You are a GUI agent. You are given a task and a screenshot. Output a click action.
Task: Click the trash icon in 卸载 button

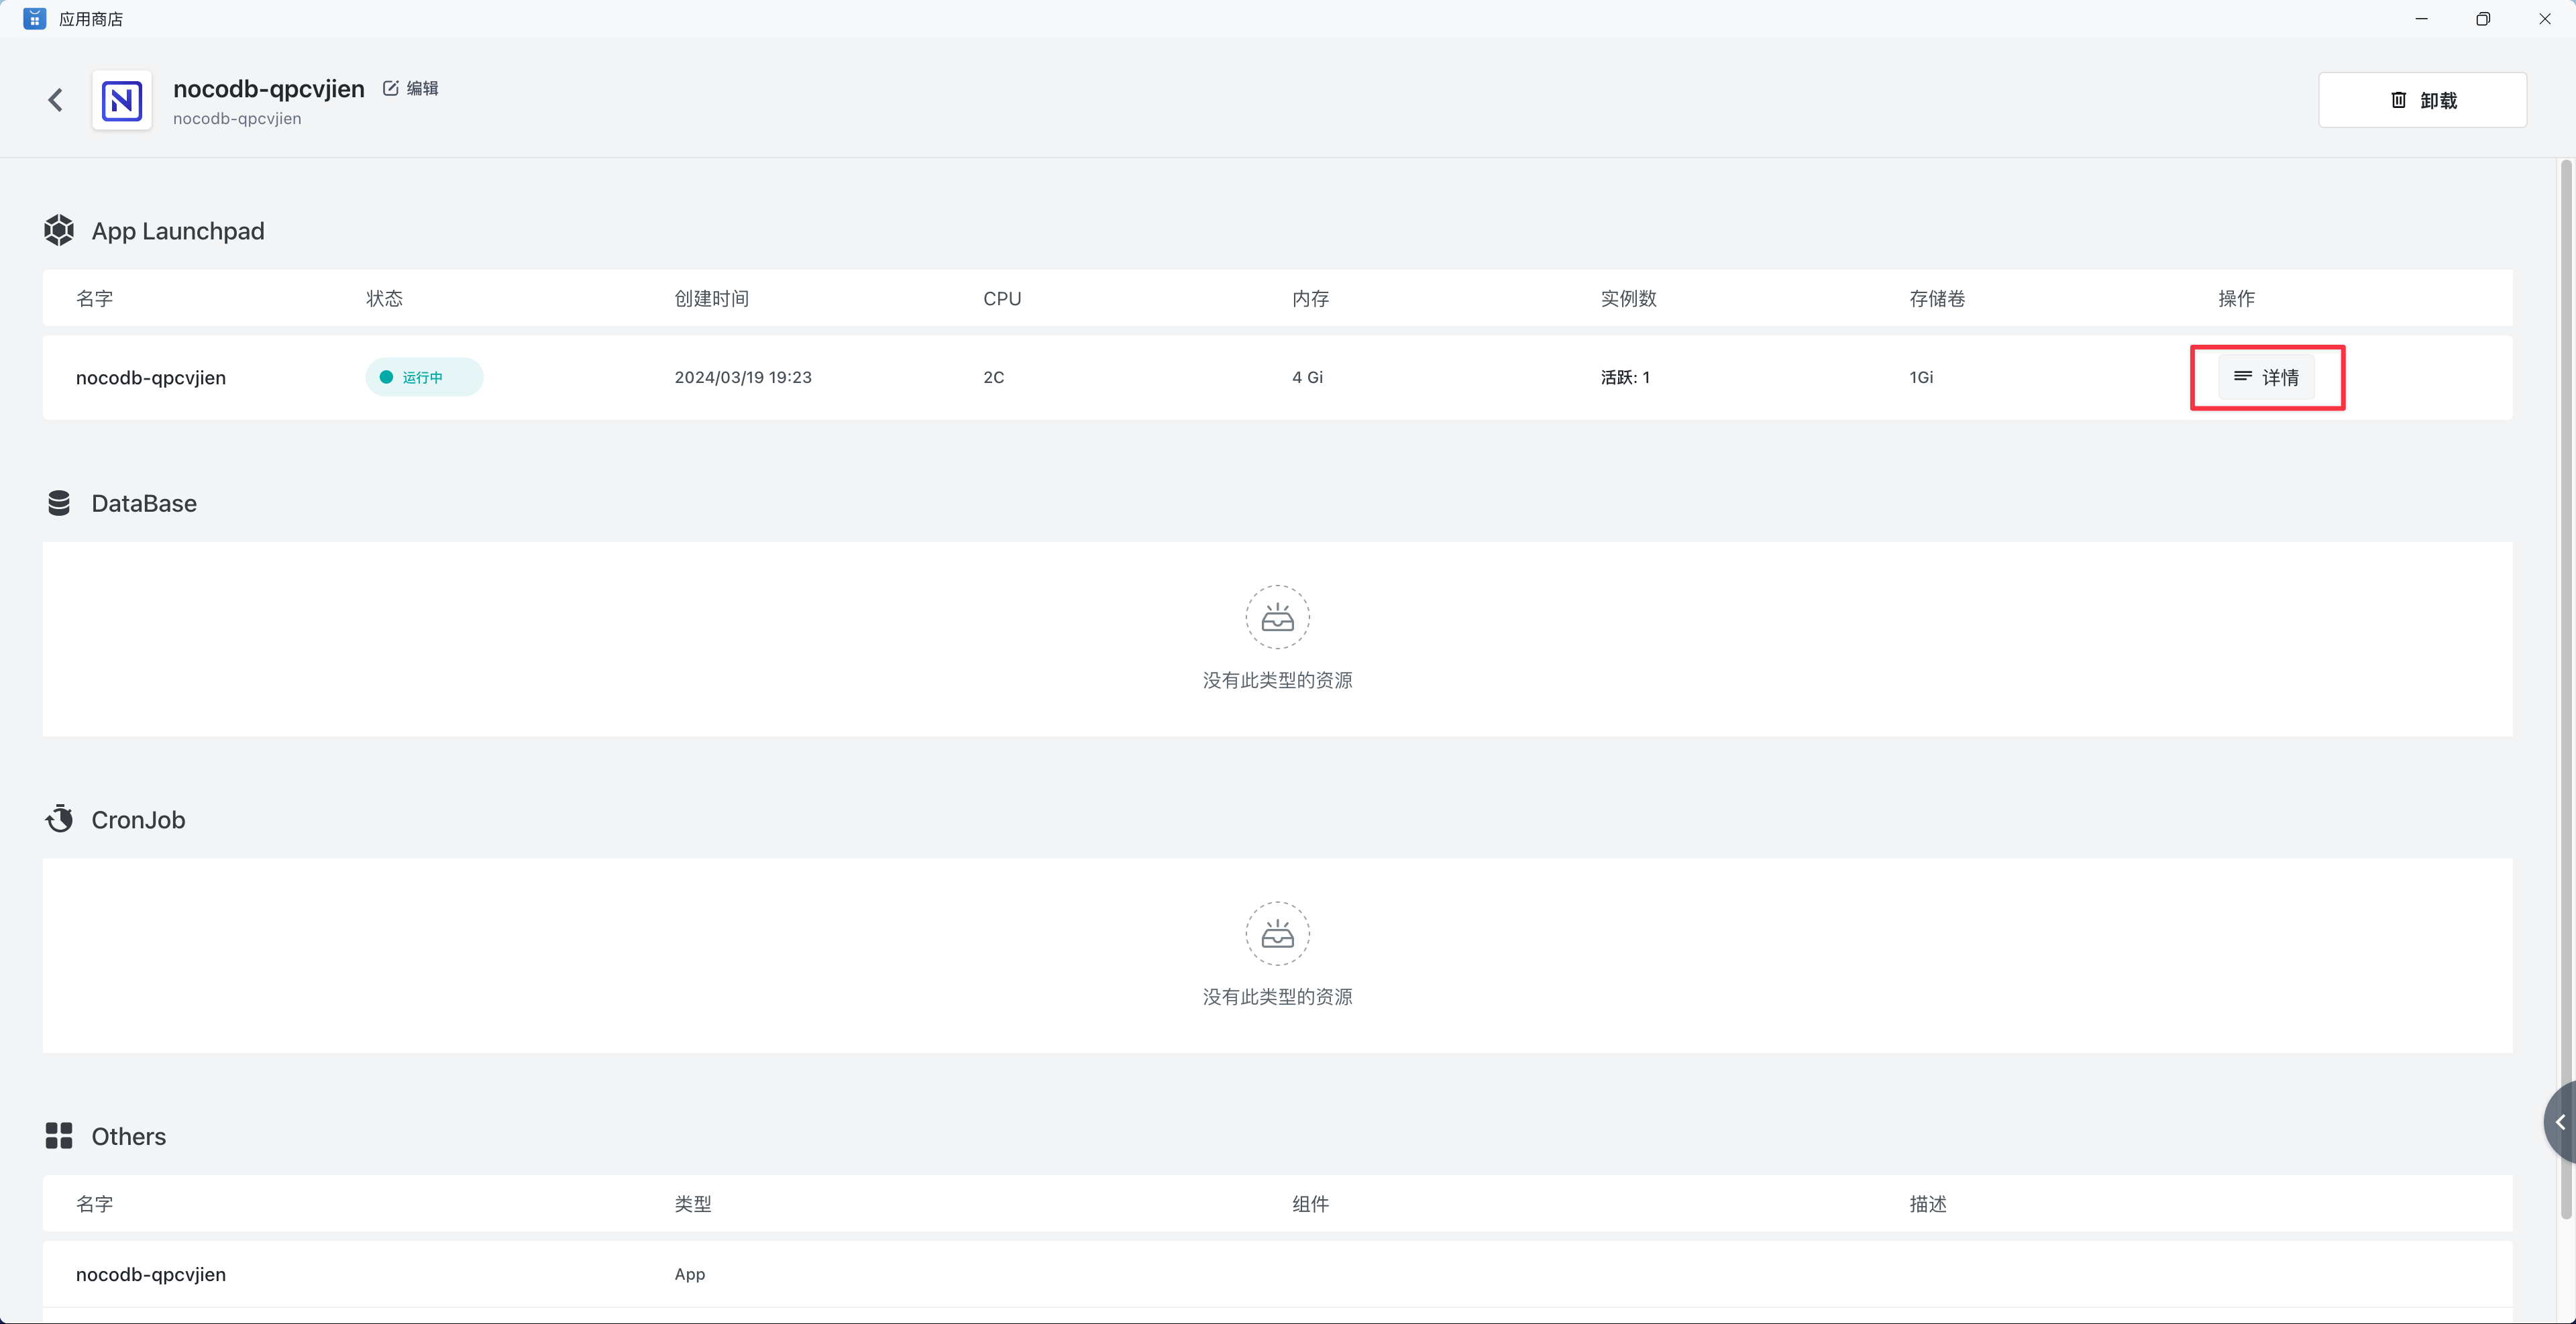[2398, 100]
